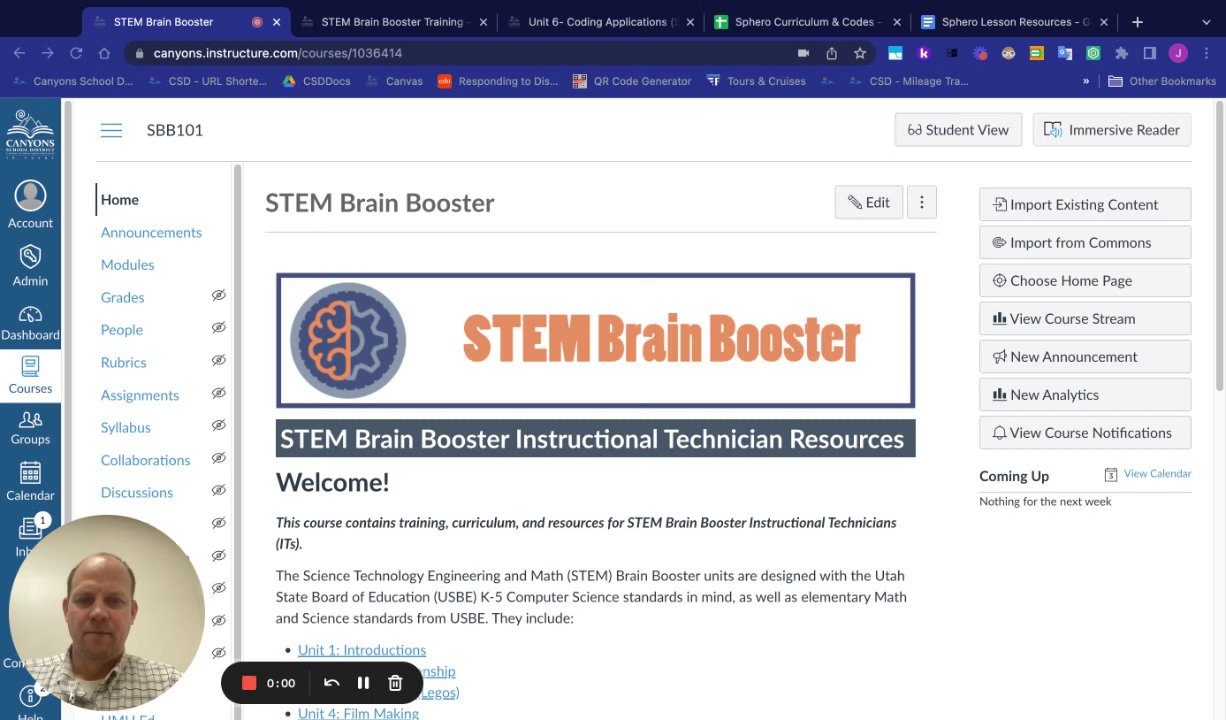Create a New Announcement
This screenshot has height=720, width=1226.
(x=1085, y=356)
